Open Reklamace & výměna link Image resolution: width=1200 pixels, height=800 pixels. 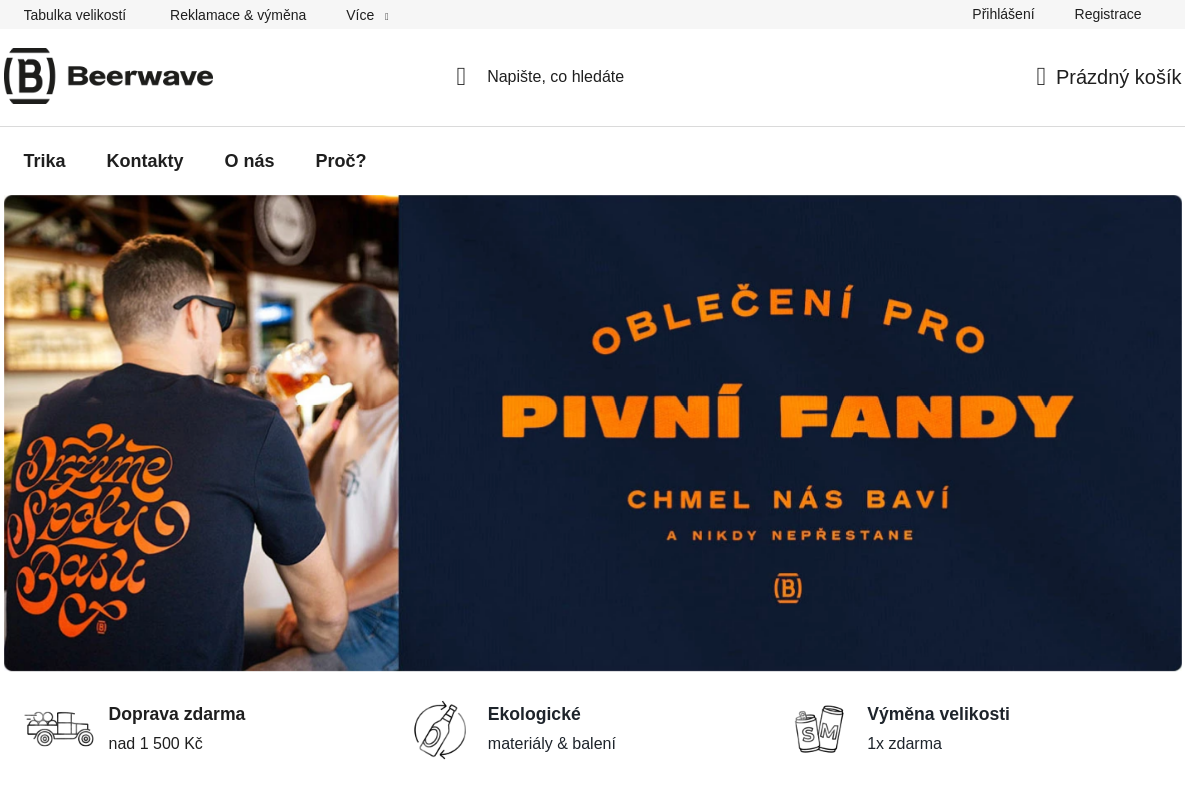(238, 15)
